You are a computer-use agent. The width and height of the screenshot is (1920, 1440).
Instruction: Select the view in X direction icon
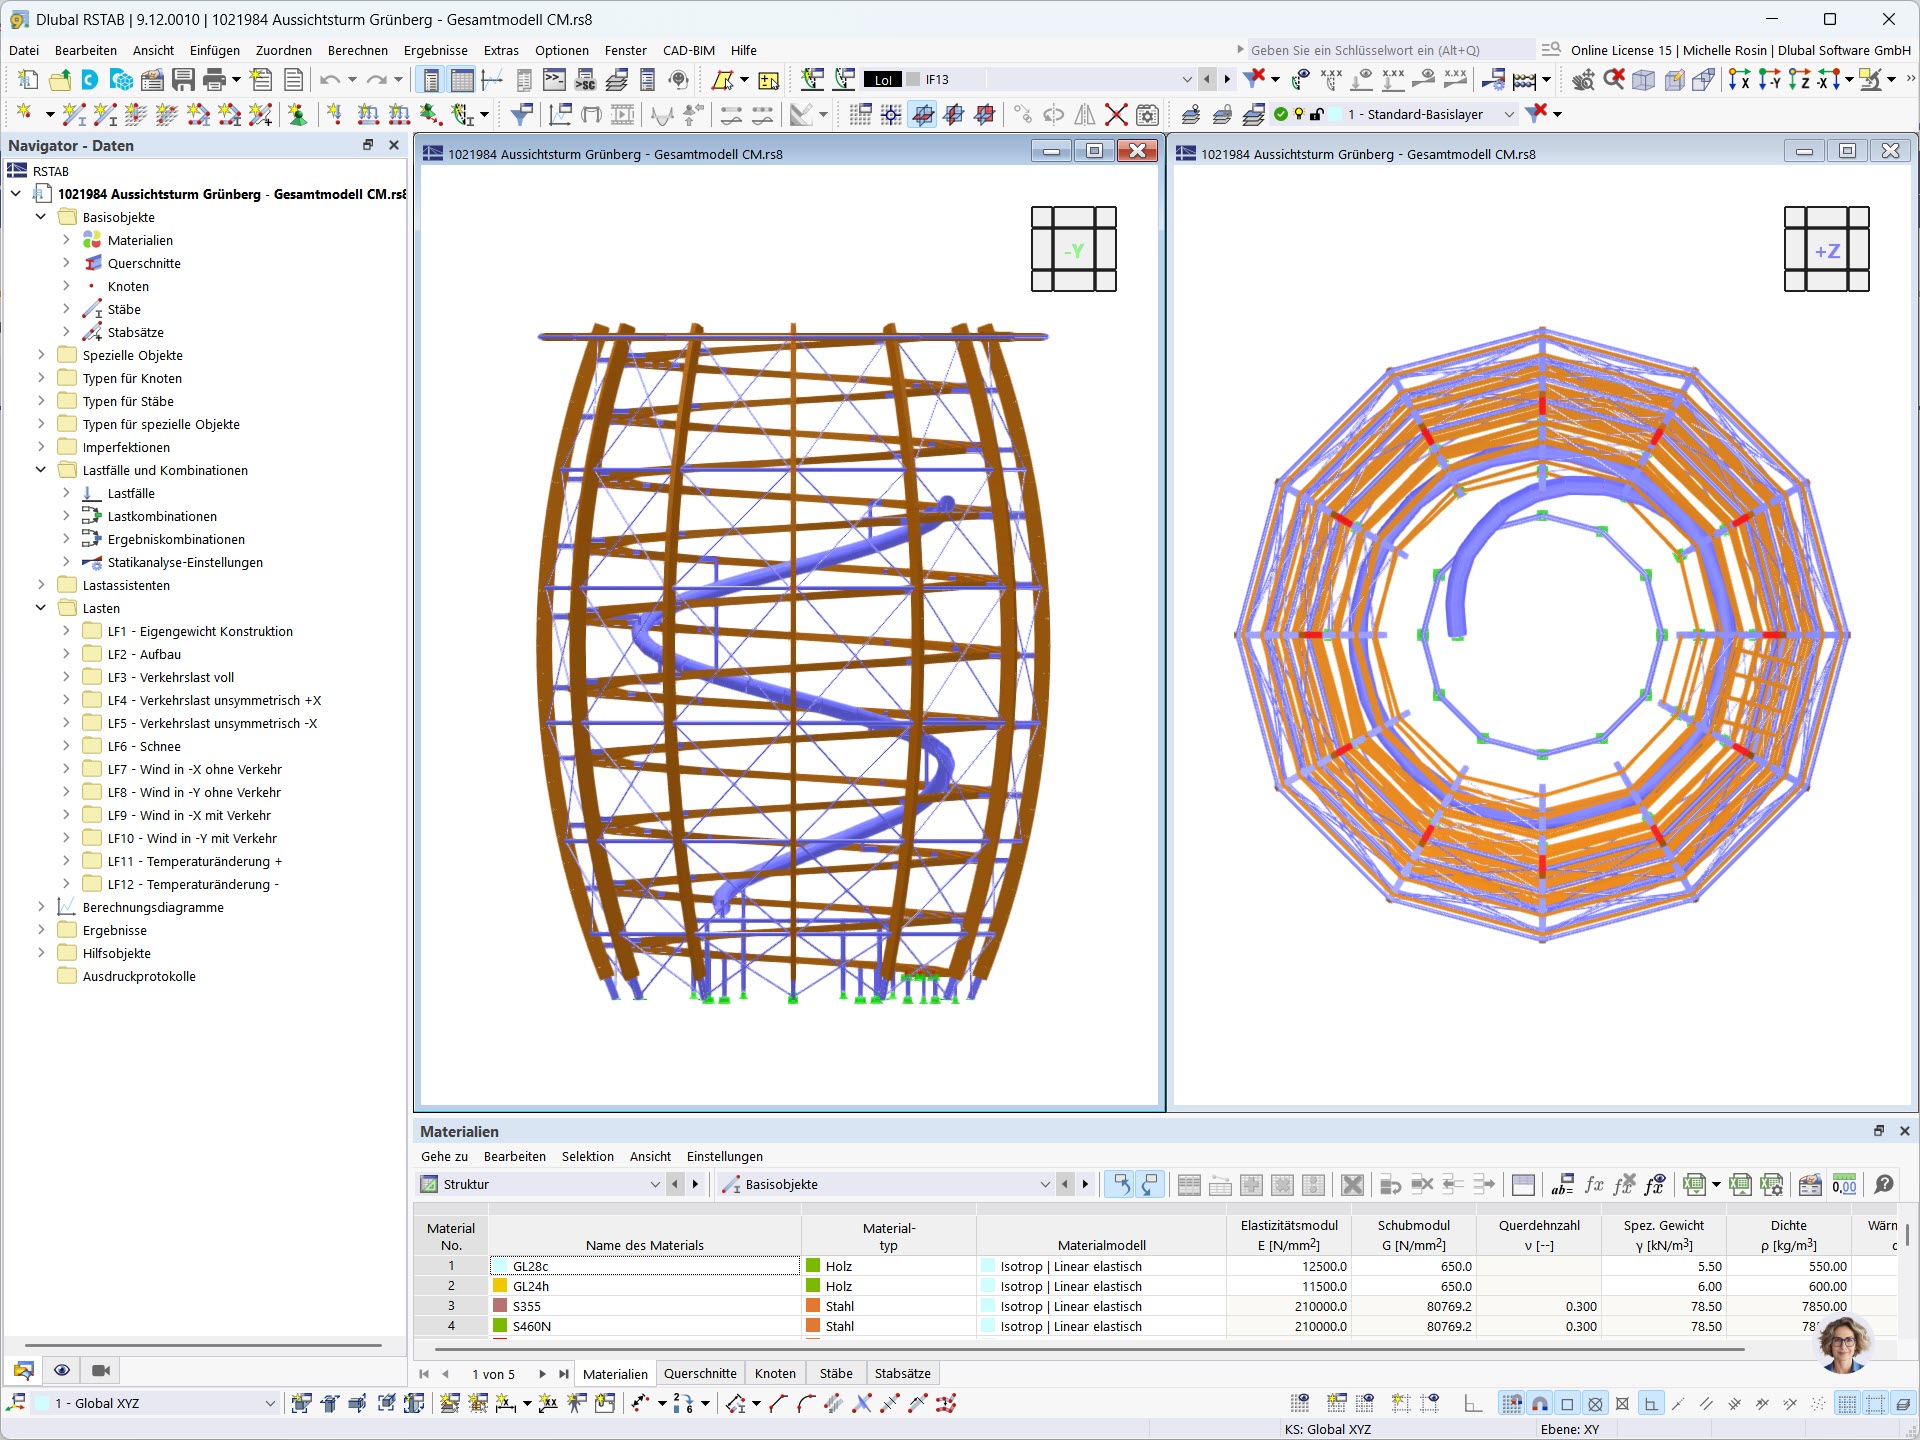[x=1740, y=82]
